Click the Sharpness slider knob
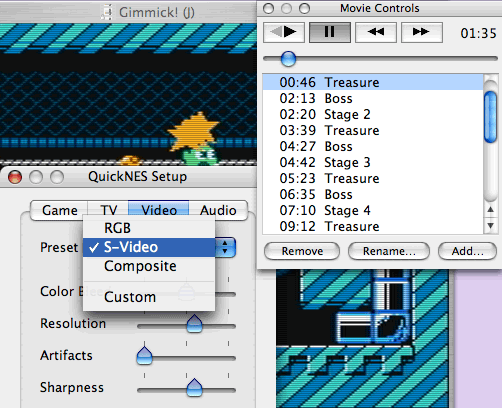This screenshot has width=502, height=408. [x=195, y=387]
